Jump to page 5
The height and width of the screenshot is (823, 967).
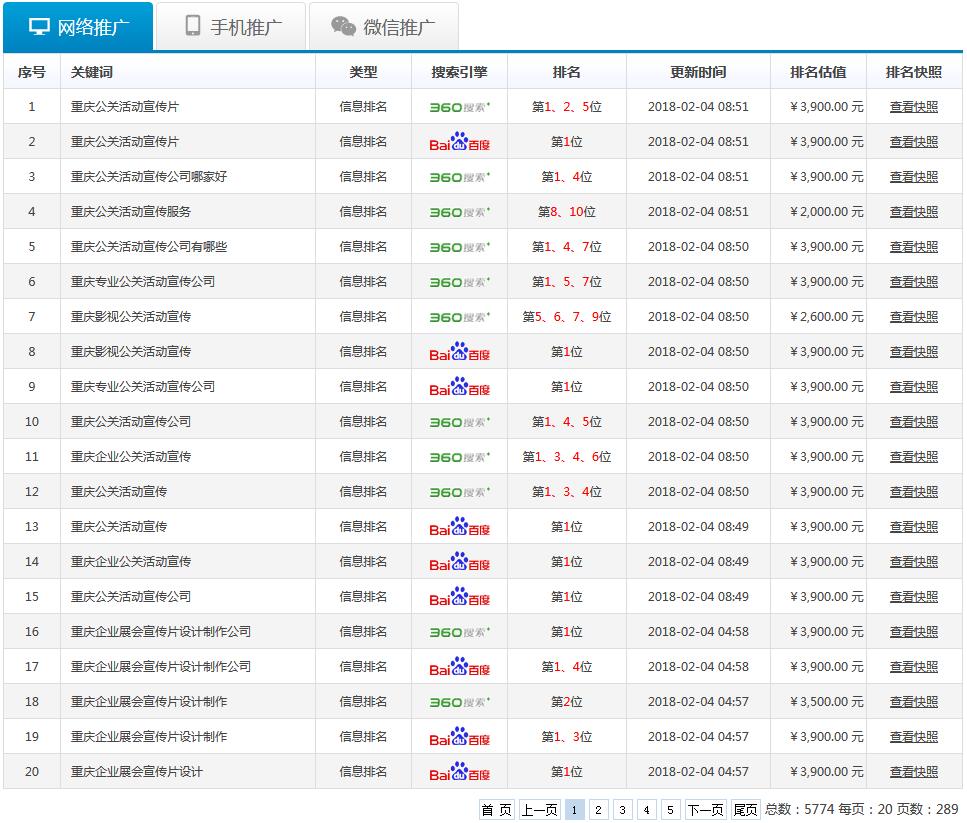pyautogui.click(x=670, y=809)
